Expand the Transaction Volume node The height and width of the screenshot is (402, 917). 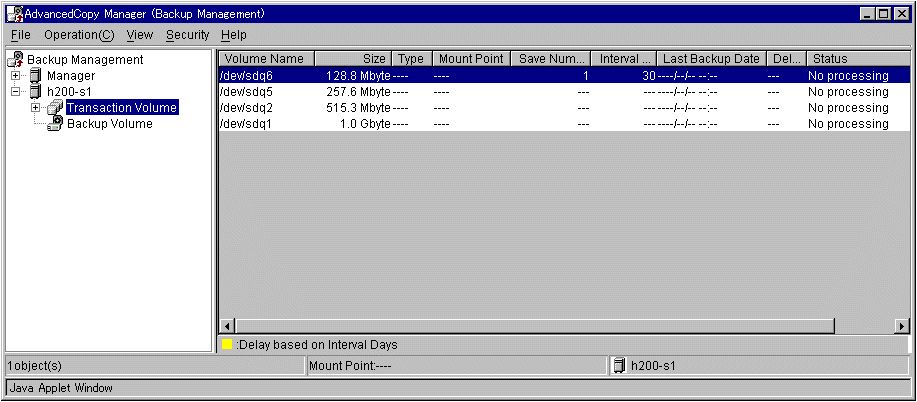tap(36, 108)
